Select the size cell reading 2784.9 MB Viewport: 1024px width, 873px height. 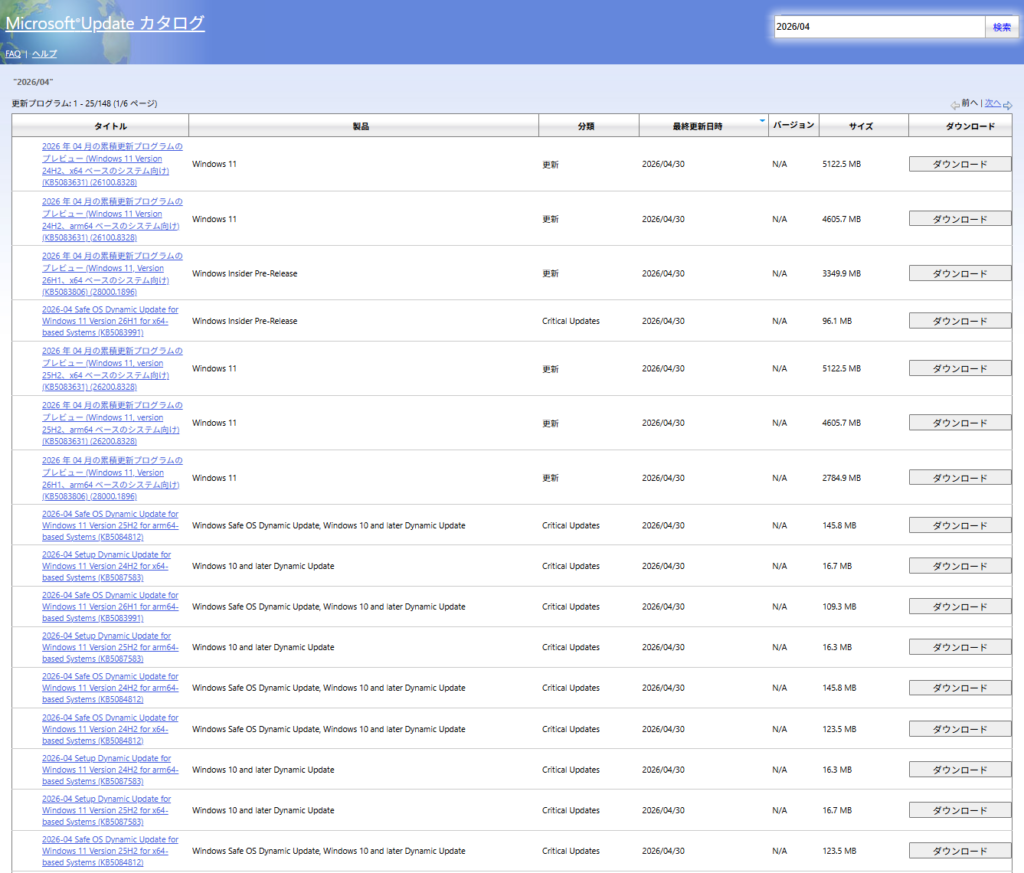[x=841, y=478]
